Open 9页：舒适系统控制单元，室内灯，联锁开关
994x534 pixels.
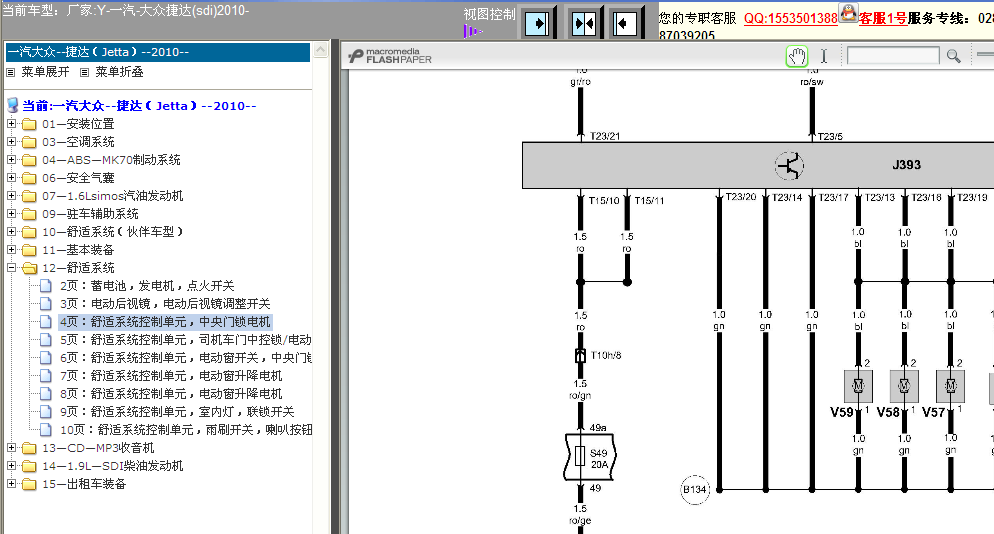point(177,412)
